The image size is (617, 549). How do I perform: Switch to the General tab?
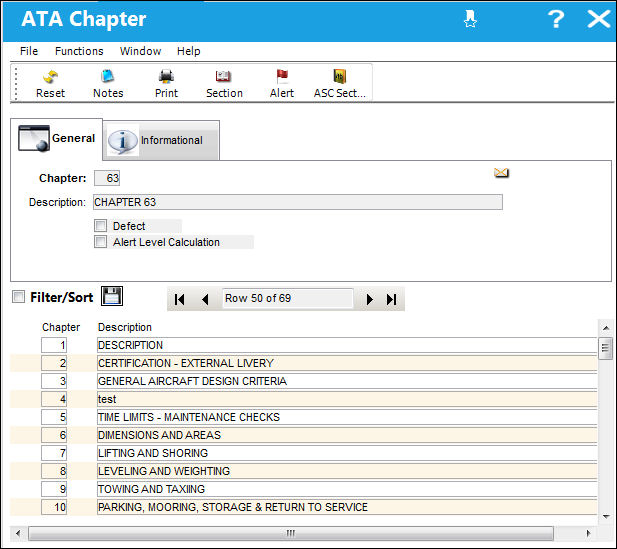click(x=57, y=139)
